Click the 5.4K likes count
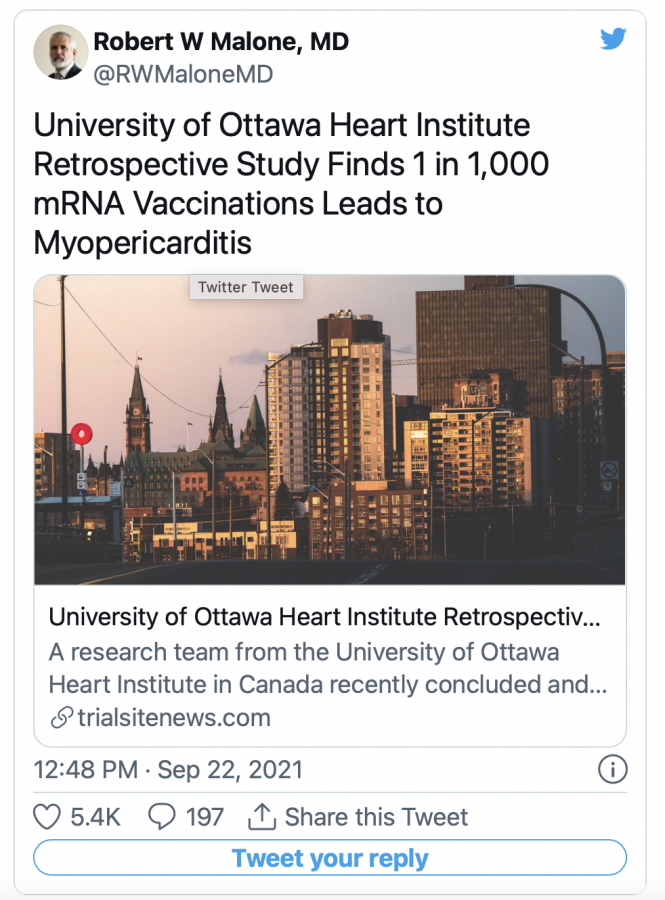The height and width of the screenshot is (900, 665). pos(95,817)
